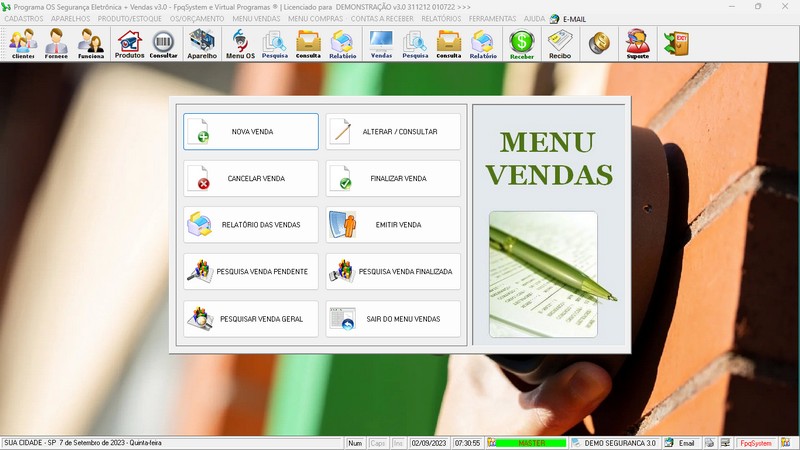Open the RELATÓRIOS menu
Screen dimensions: 800x450
[441, 19]
